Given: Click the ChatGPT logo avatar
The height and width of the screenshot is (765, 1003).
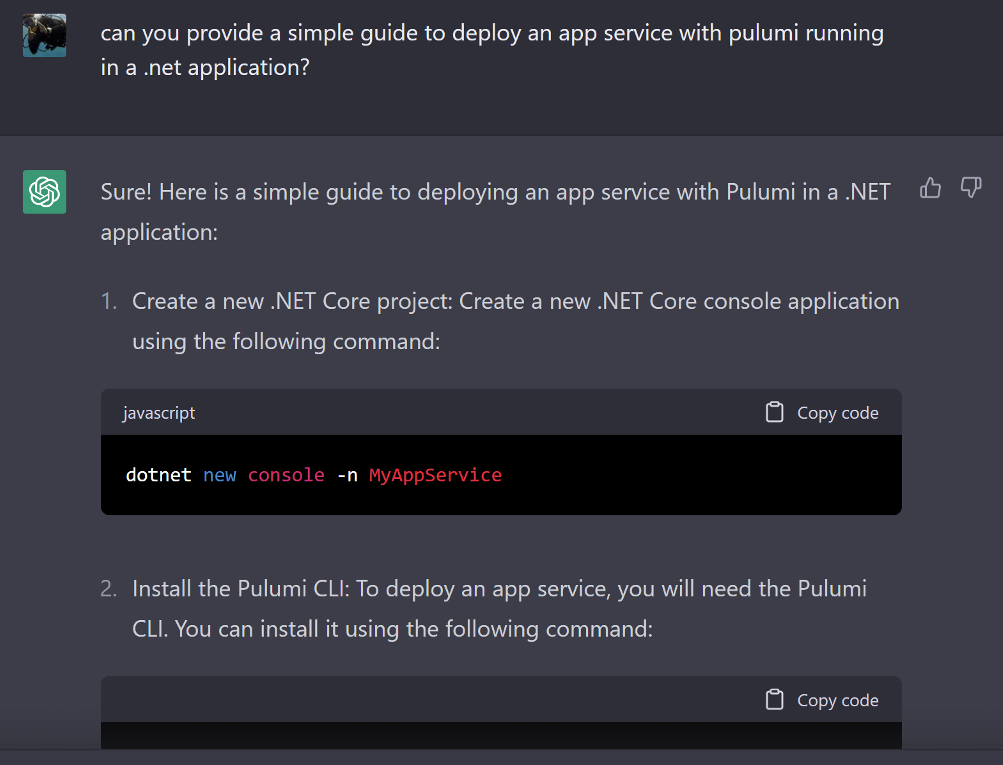Looking at the screenshot, I should tap(45, 192).
